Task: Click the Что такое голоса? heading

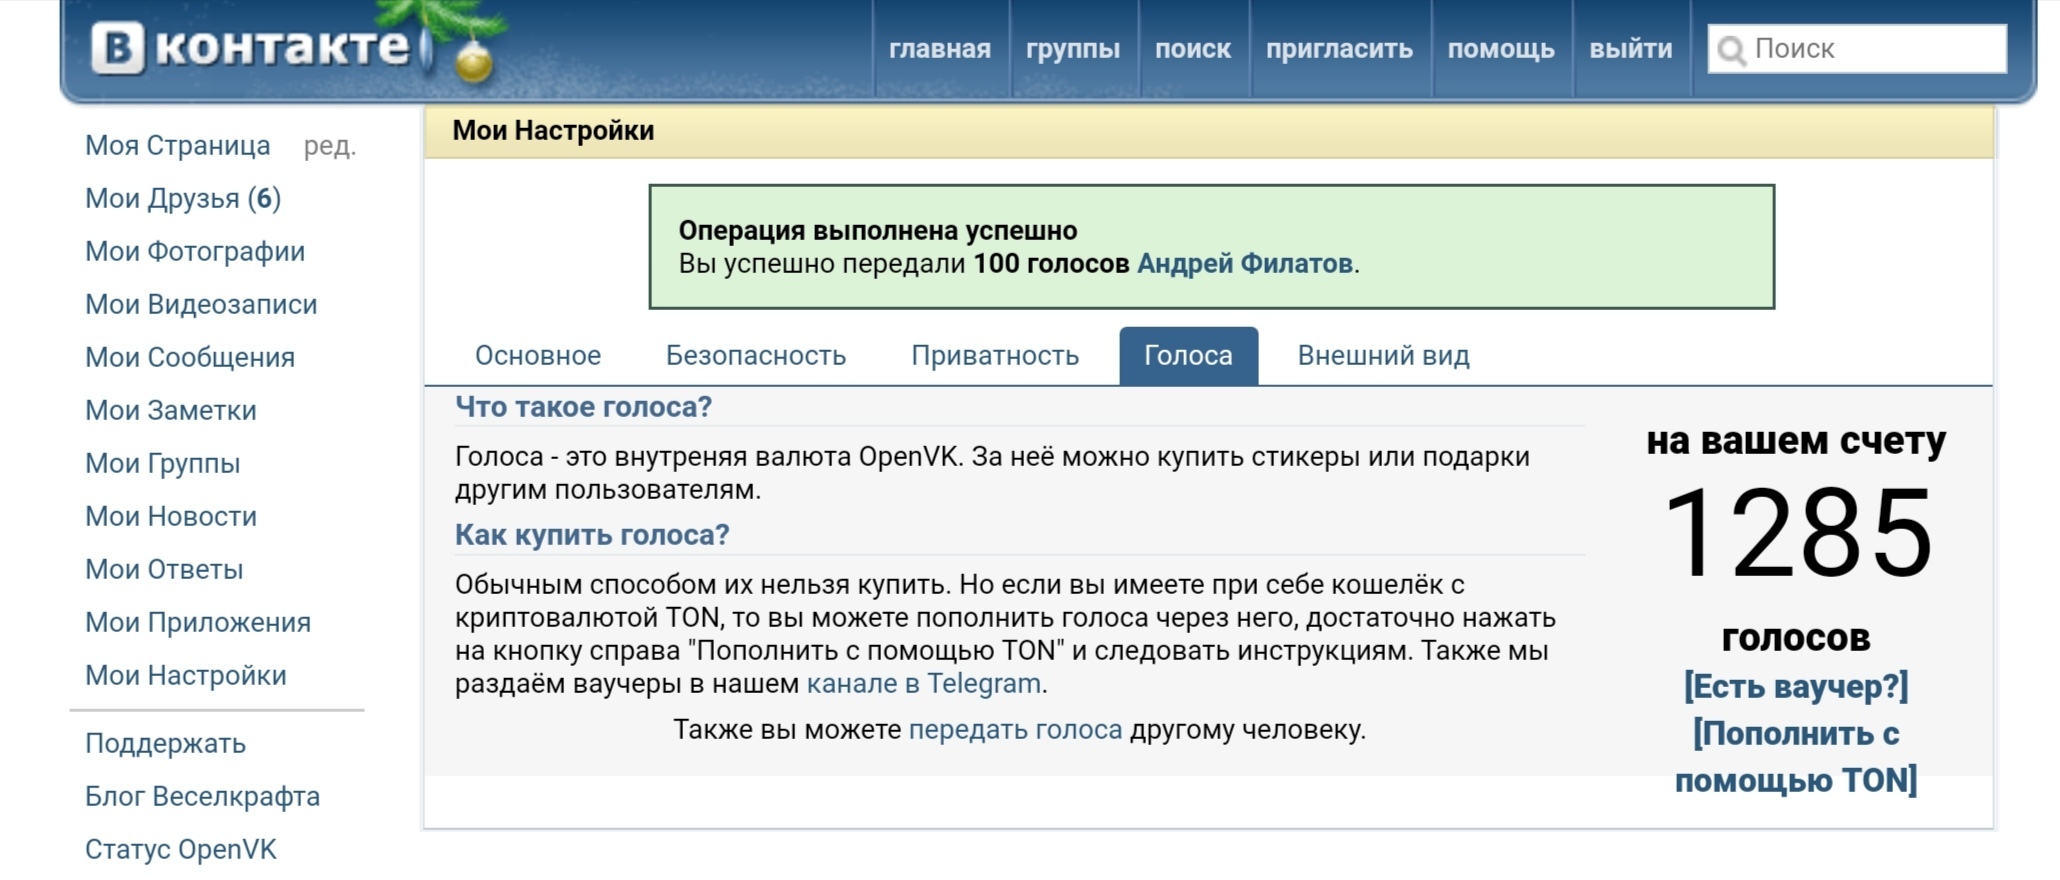Action: (x=584, y=407)
